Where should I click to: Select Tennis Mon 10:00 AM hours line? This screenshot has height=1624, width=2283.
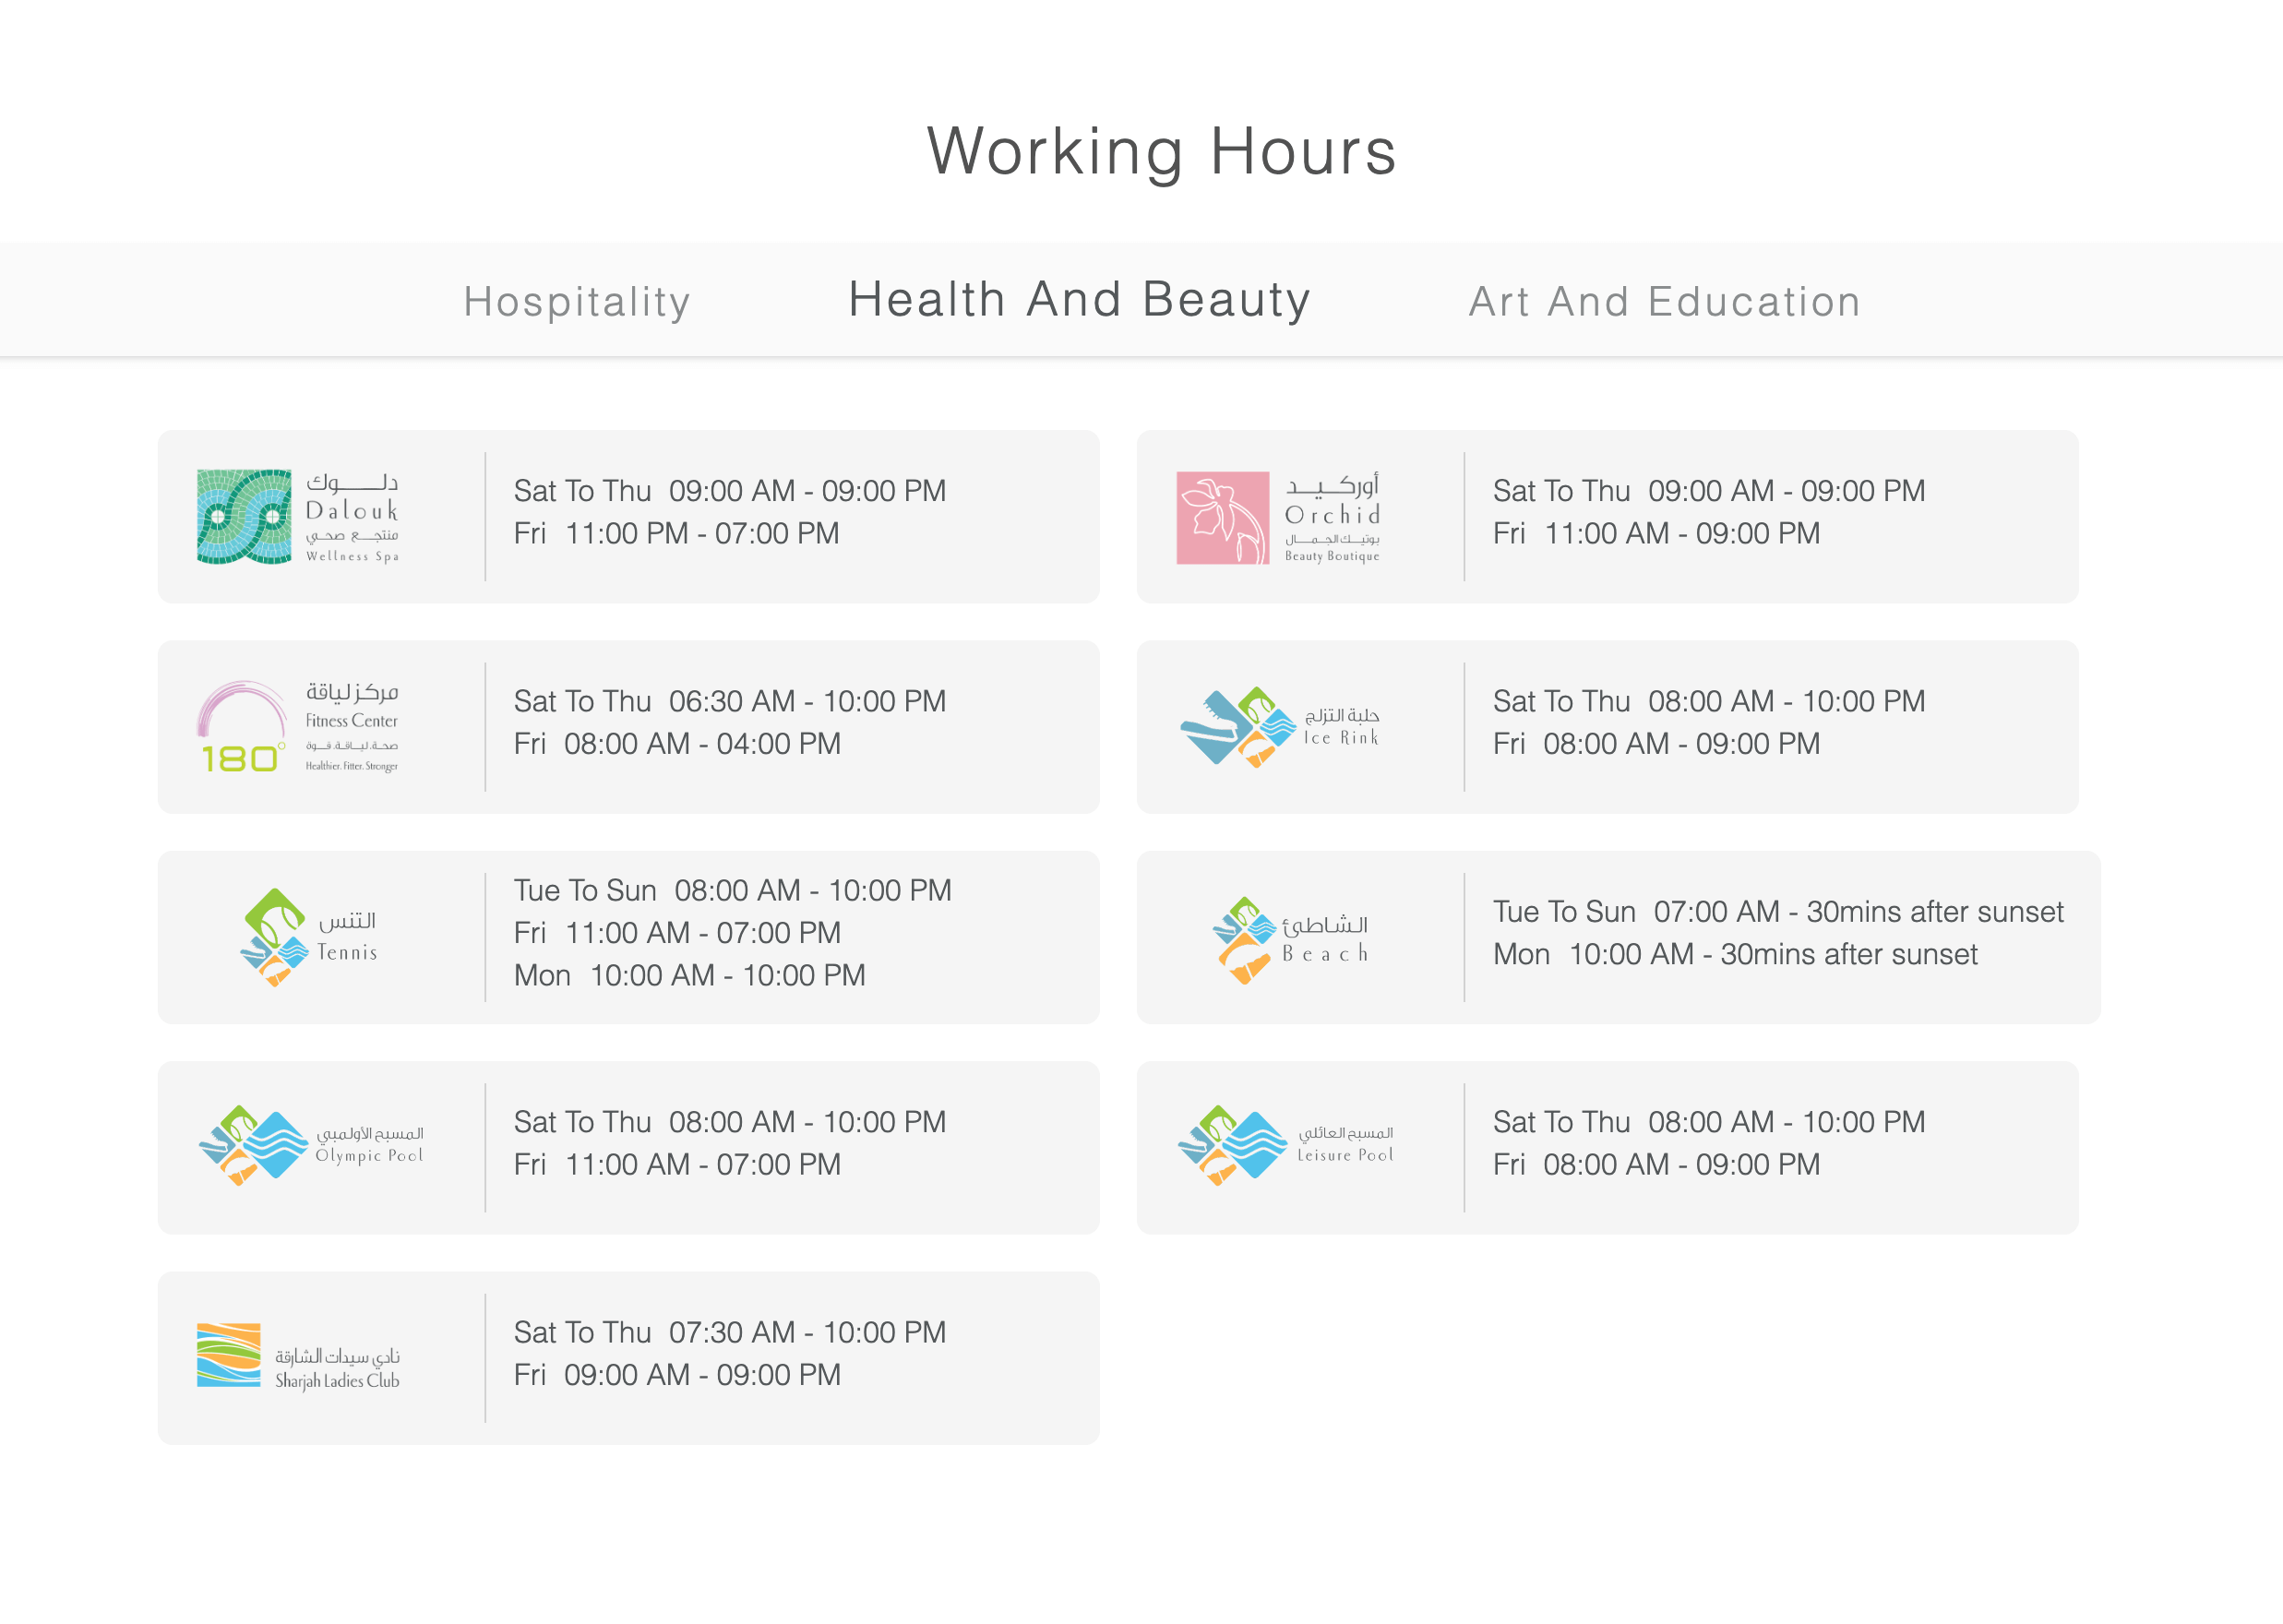[x=690, y=975]
